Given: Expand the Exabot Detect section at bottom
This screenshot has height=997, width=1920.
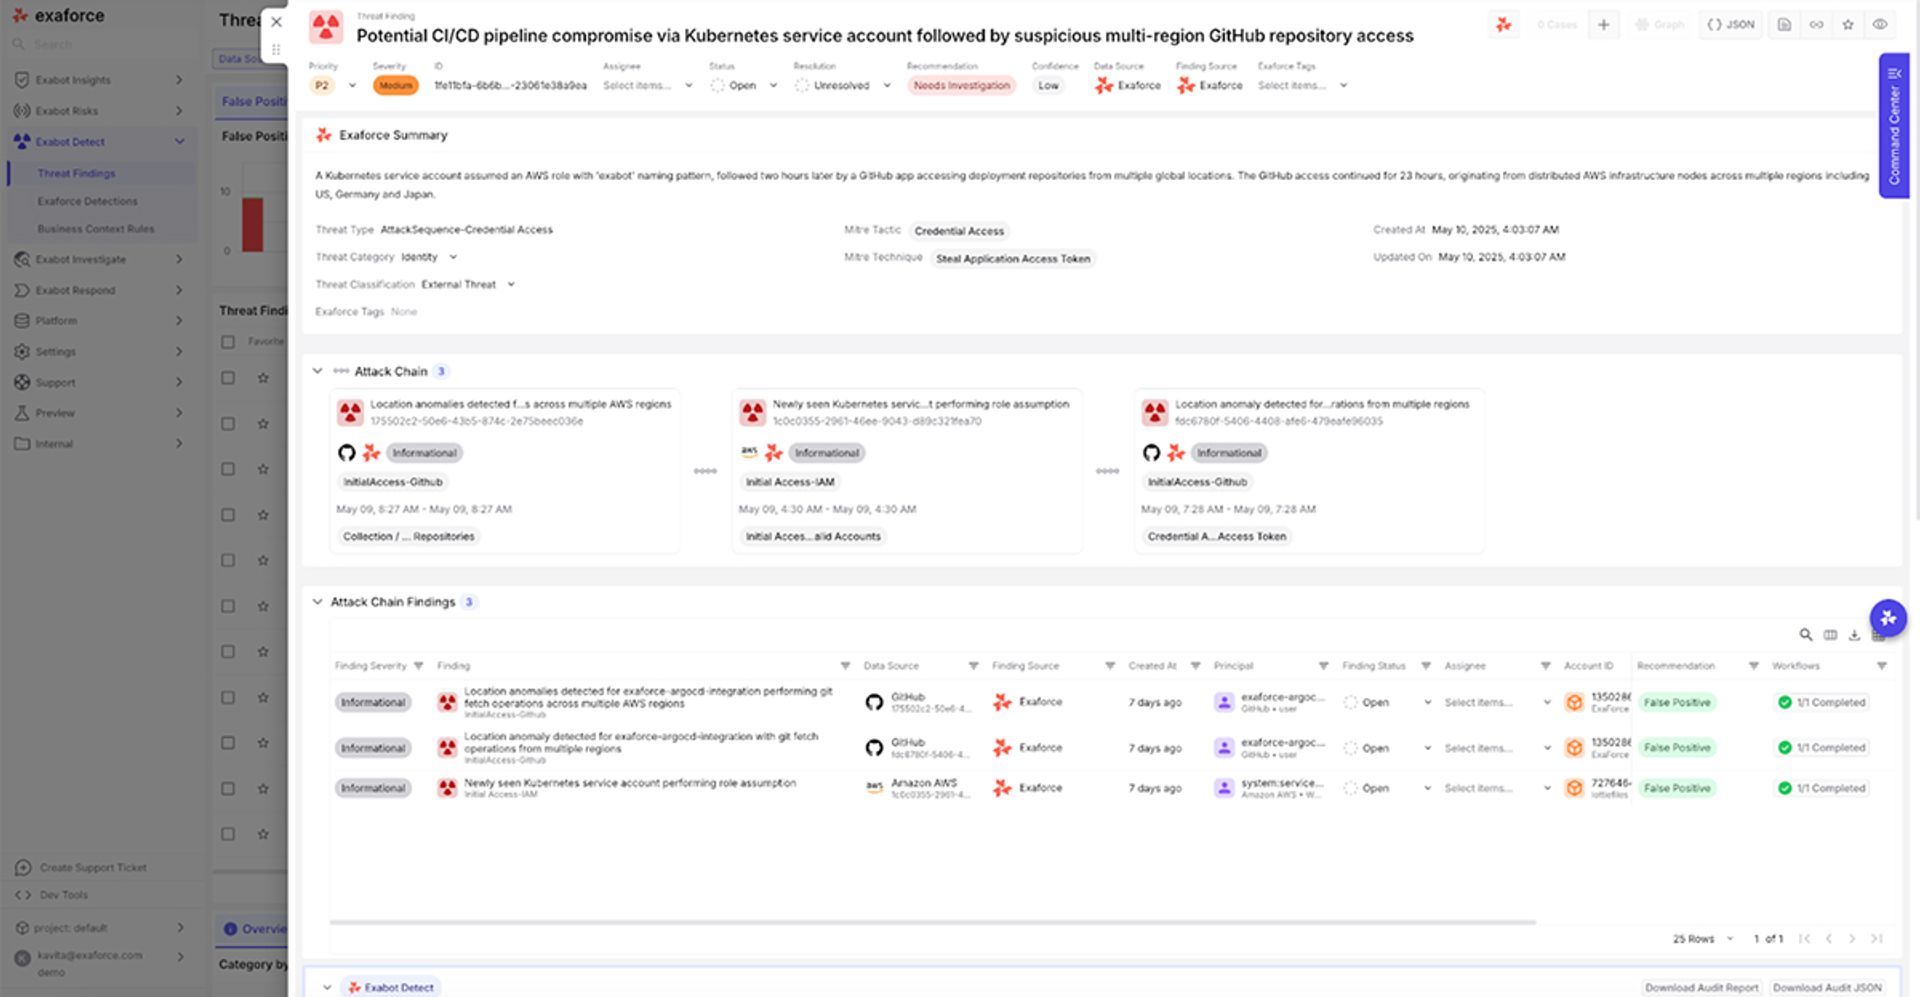Looking at the screenshot, I should (327, 988).
